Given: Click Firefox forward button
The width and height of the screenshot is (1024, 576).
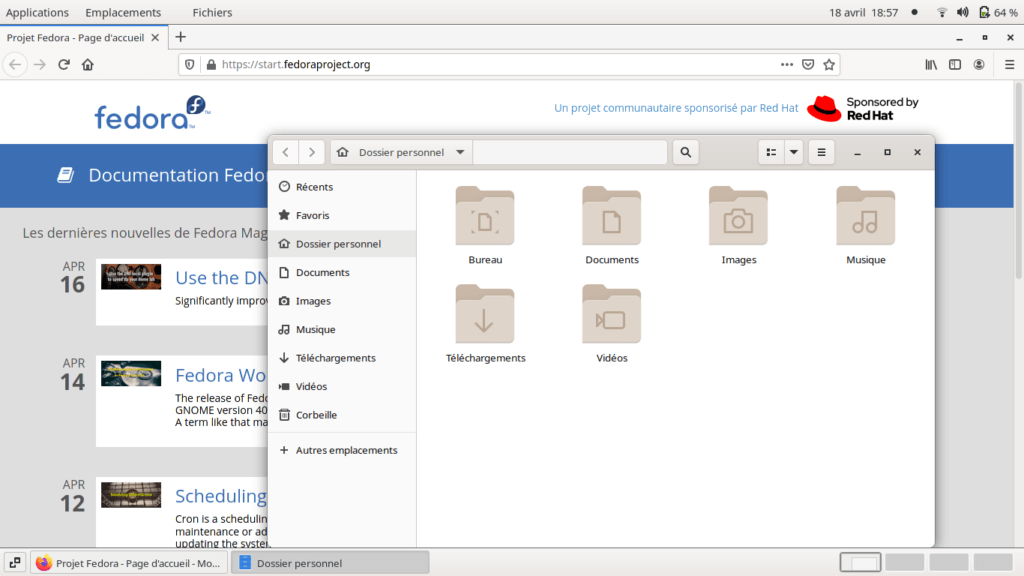Looking at the screenshot, I should tap(40, 65).
